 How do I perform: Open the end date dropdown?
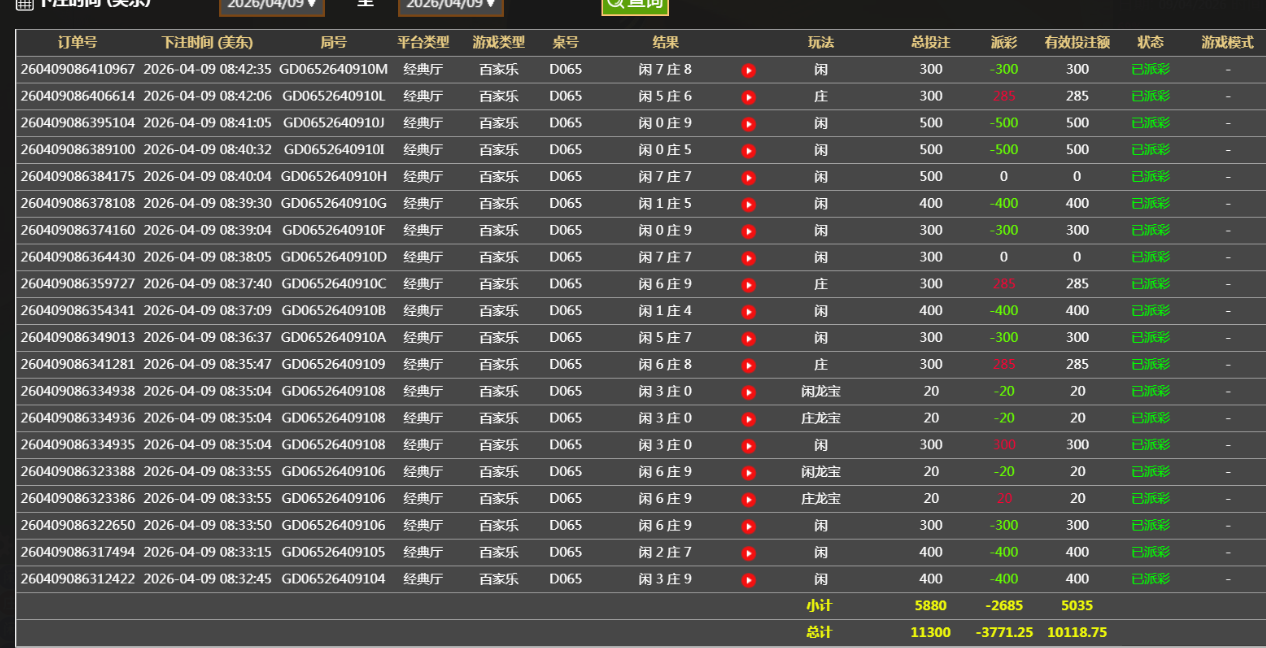pyautogui.click(x=450, y=5)
